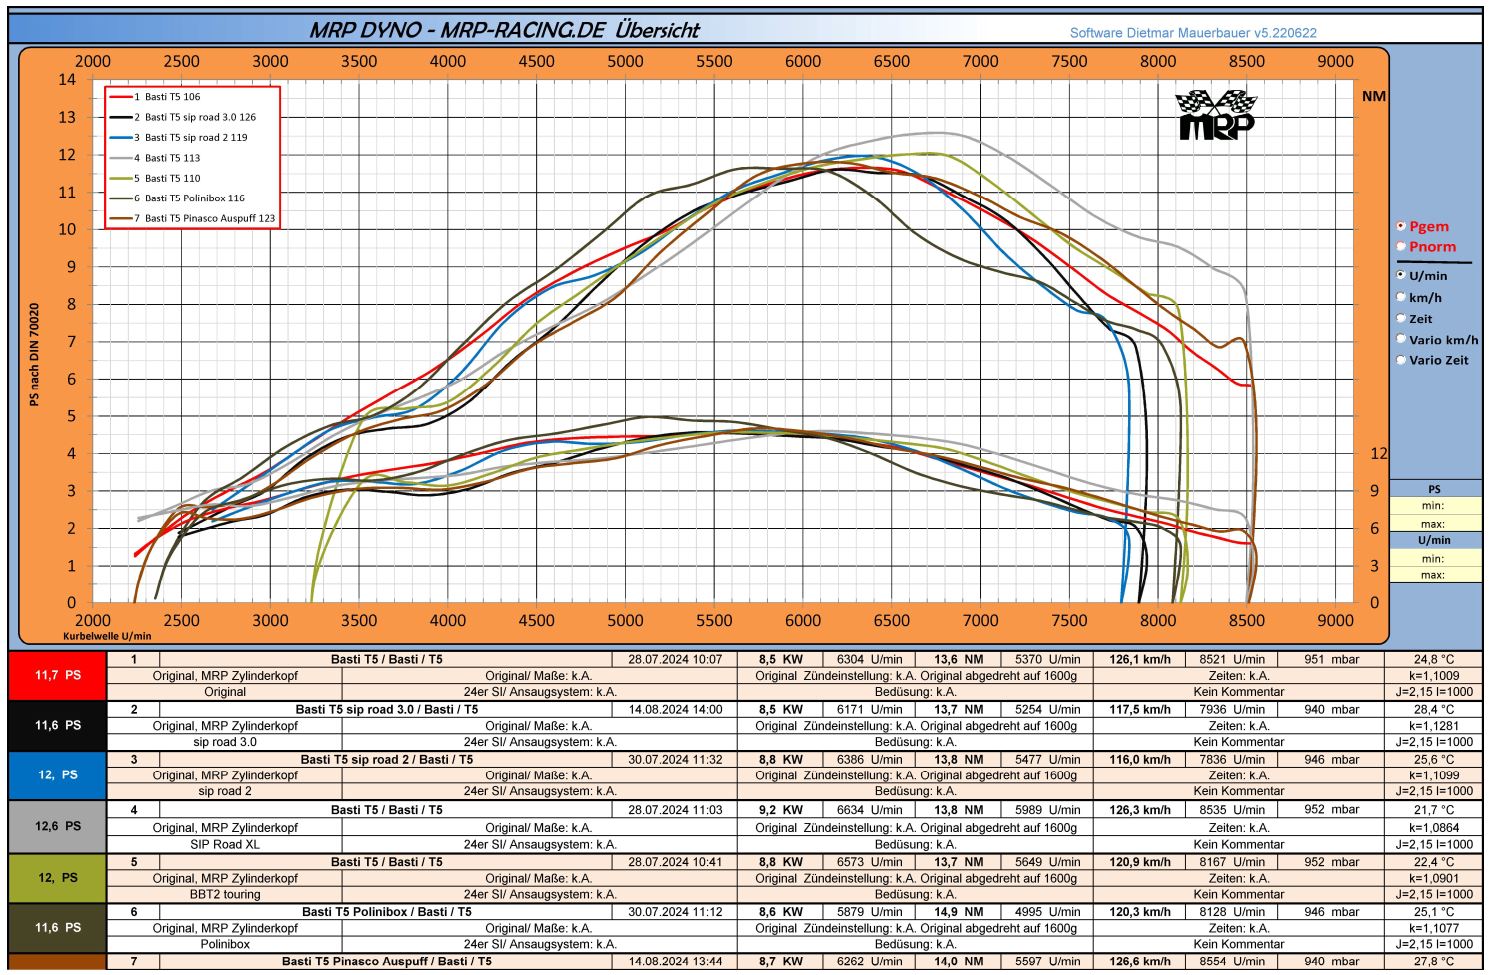Click legend entry Basti T5 113
The image size is (1491, 975).
point(155,158)
